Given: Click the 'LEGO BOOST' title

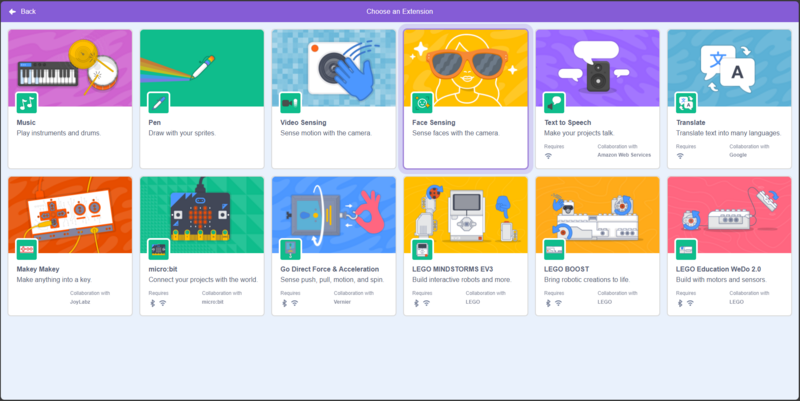Looking at the screenshot, I should tap(566, 269).
